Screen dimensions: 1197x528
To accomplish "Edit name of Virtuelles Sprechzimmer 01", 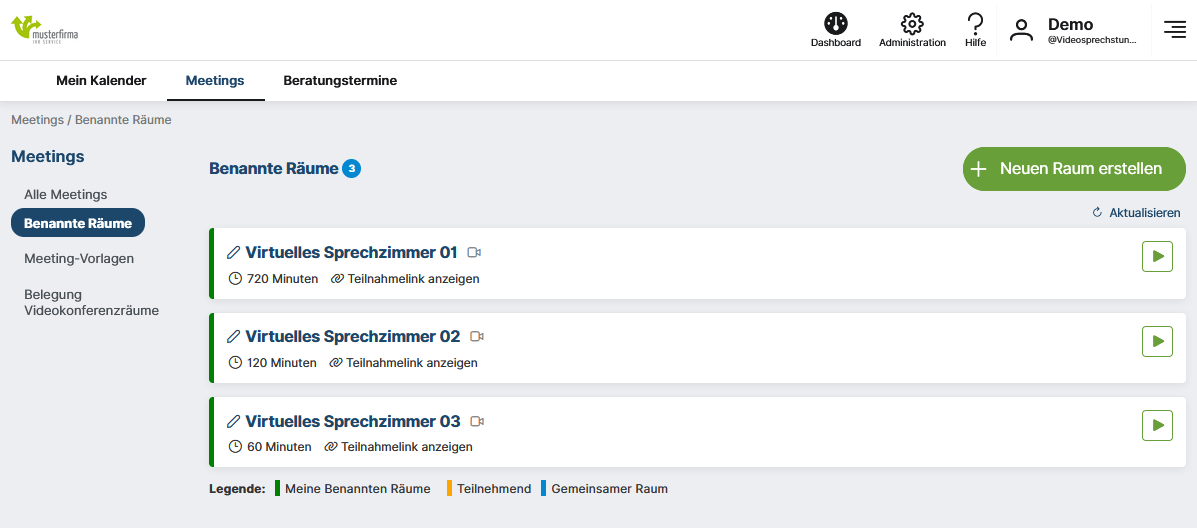I will pyautogui.click(x=234, y=253).
